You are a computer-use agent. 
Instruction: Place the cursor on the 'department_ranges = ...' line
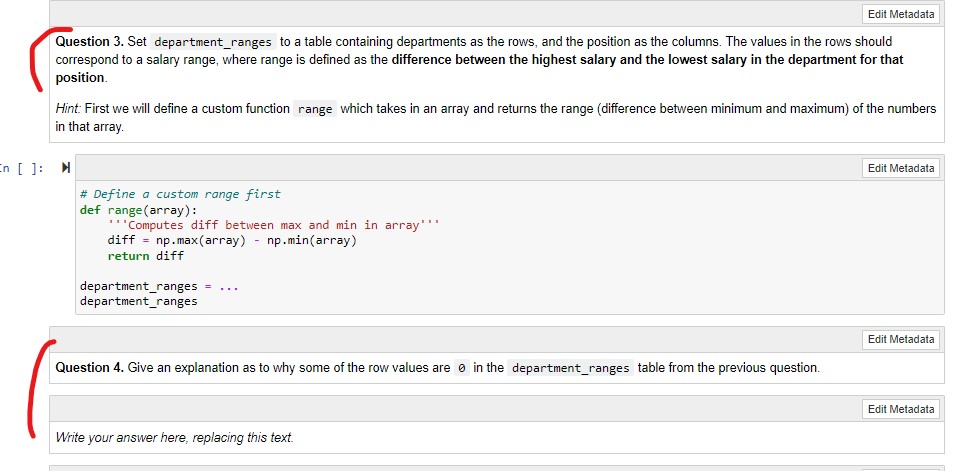(159, 286)
